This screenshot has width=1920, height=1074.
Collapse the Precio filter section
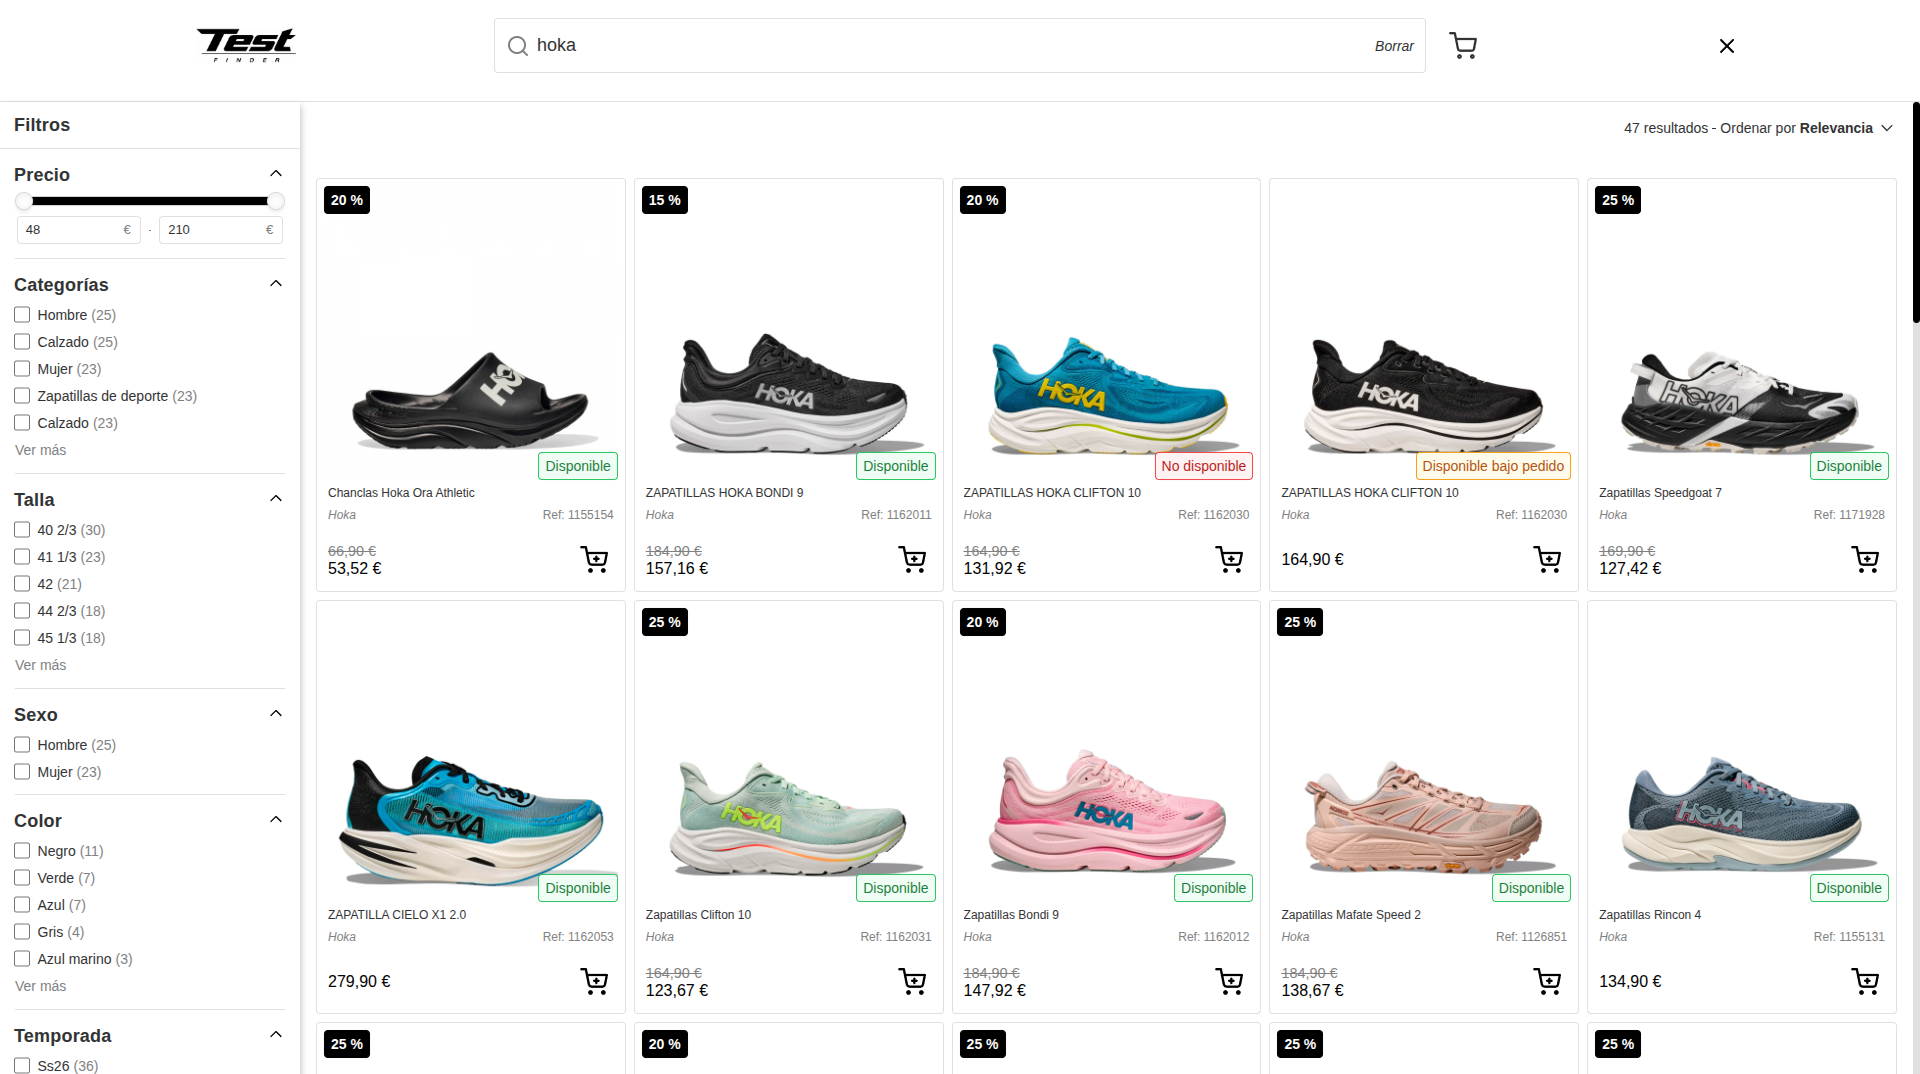click(276, 174)
